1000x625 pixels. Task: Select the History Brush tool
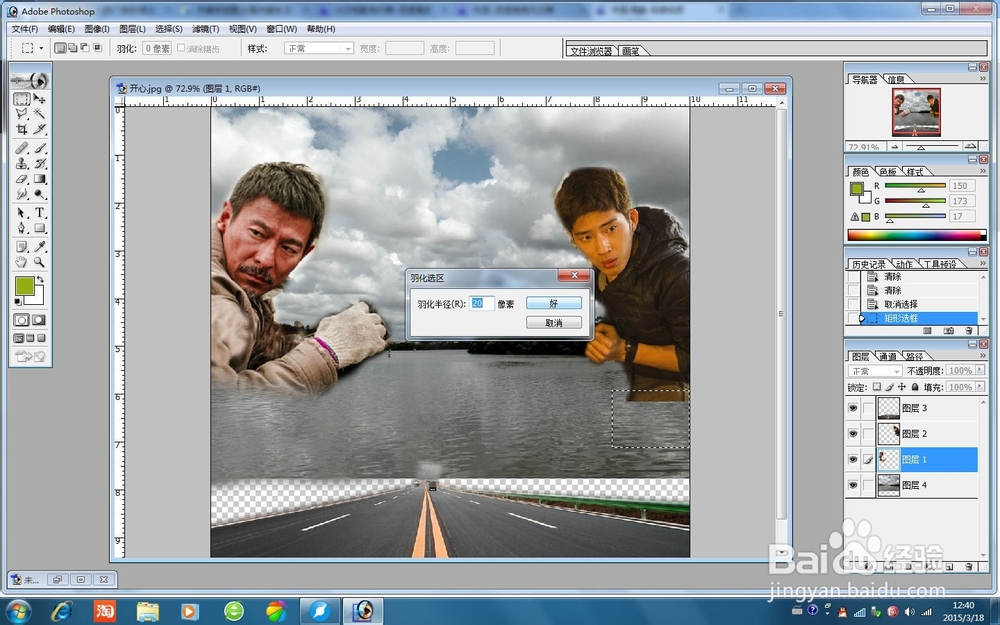click(x=40, y=163)
